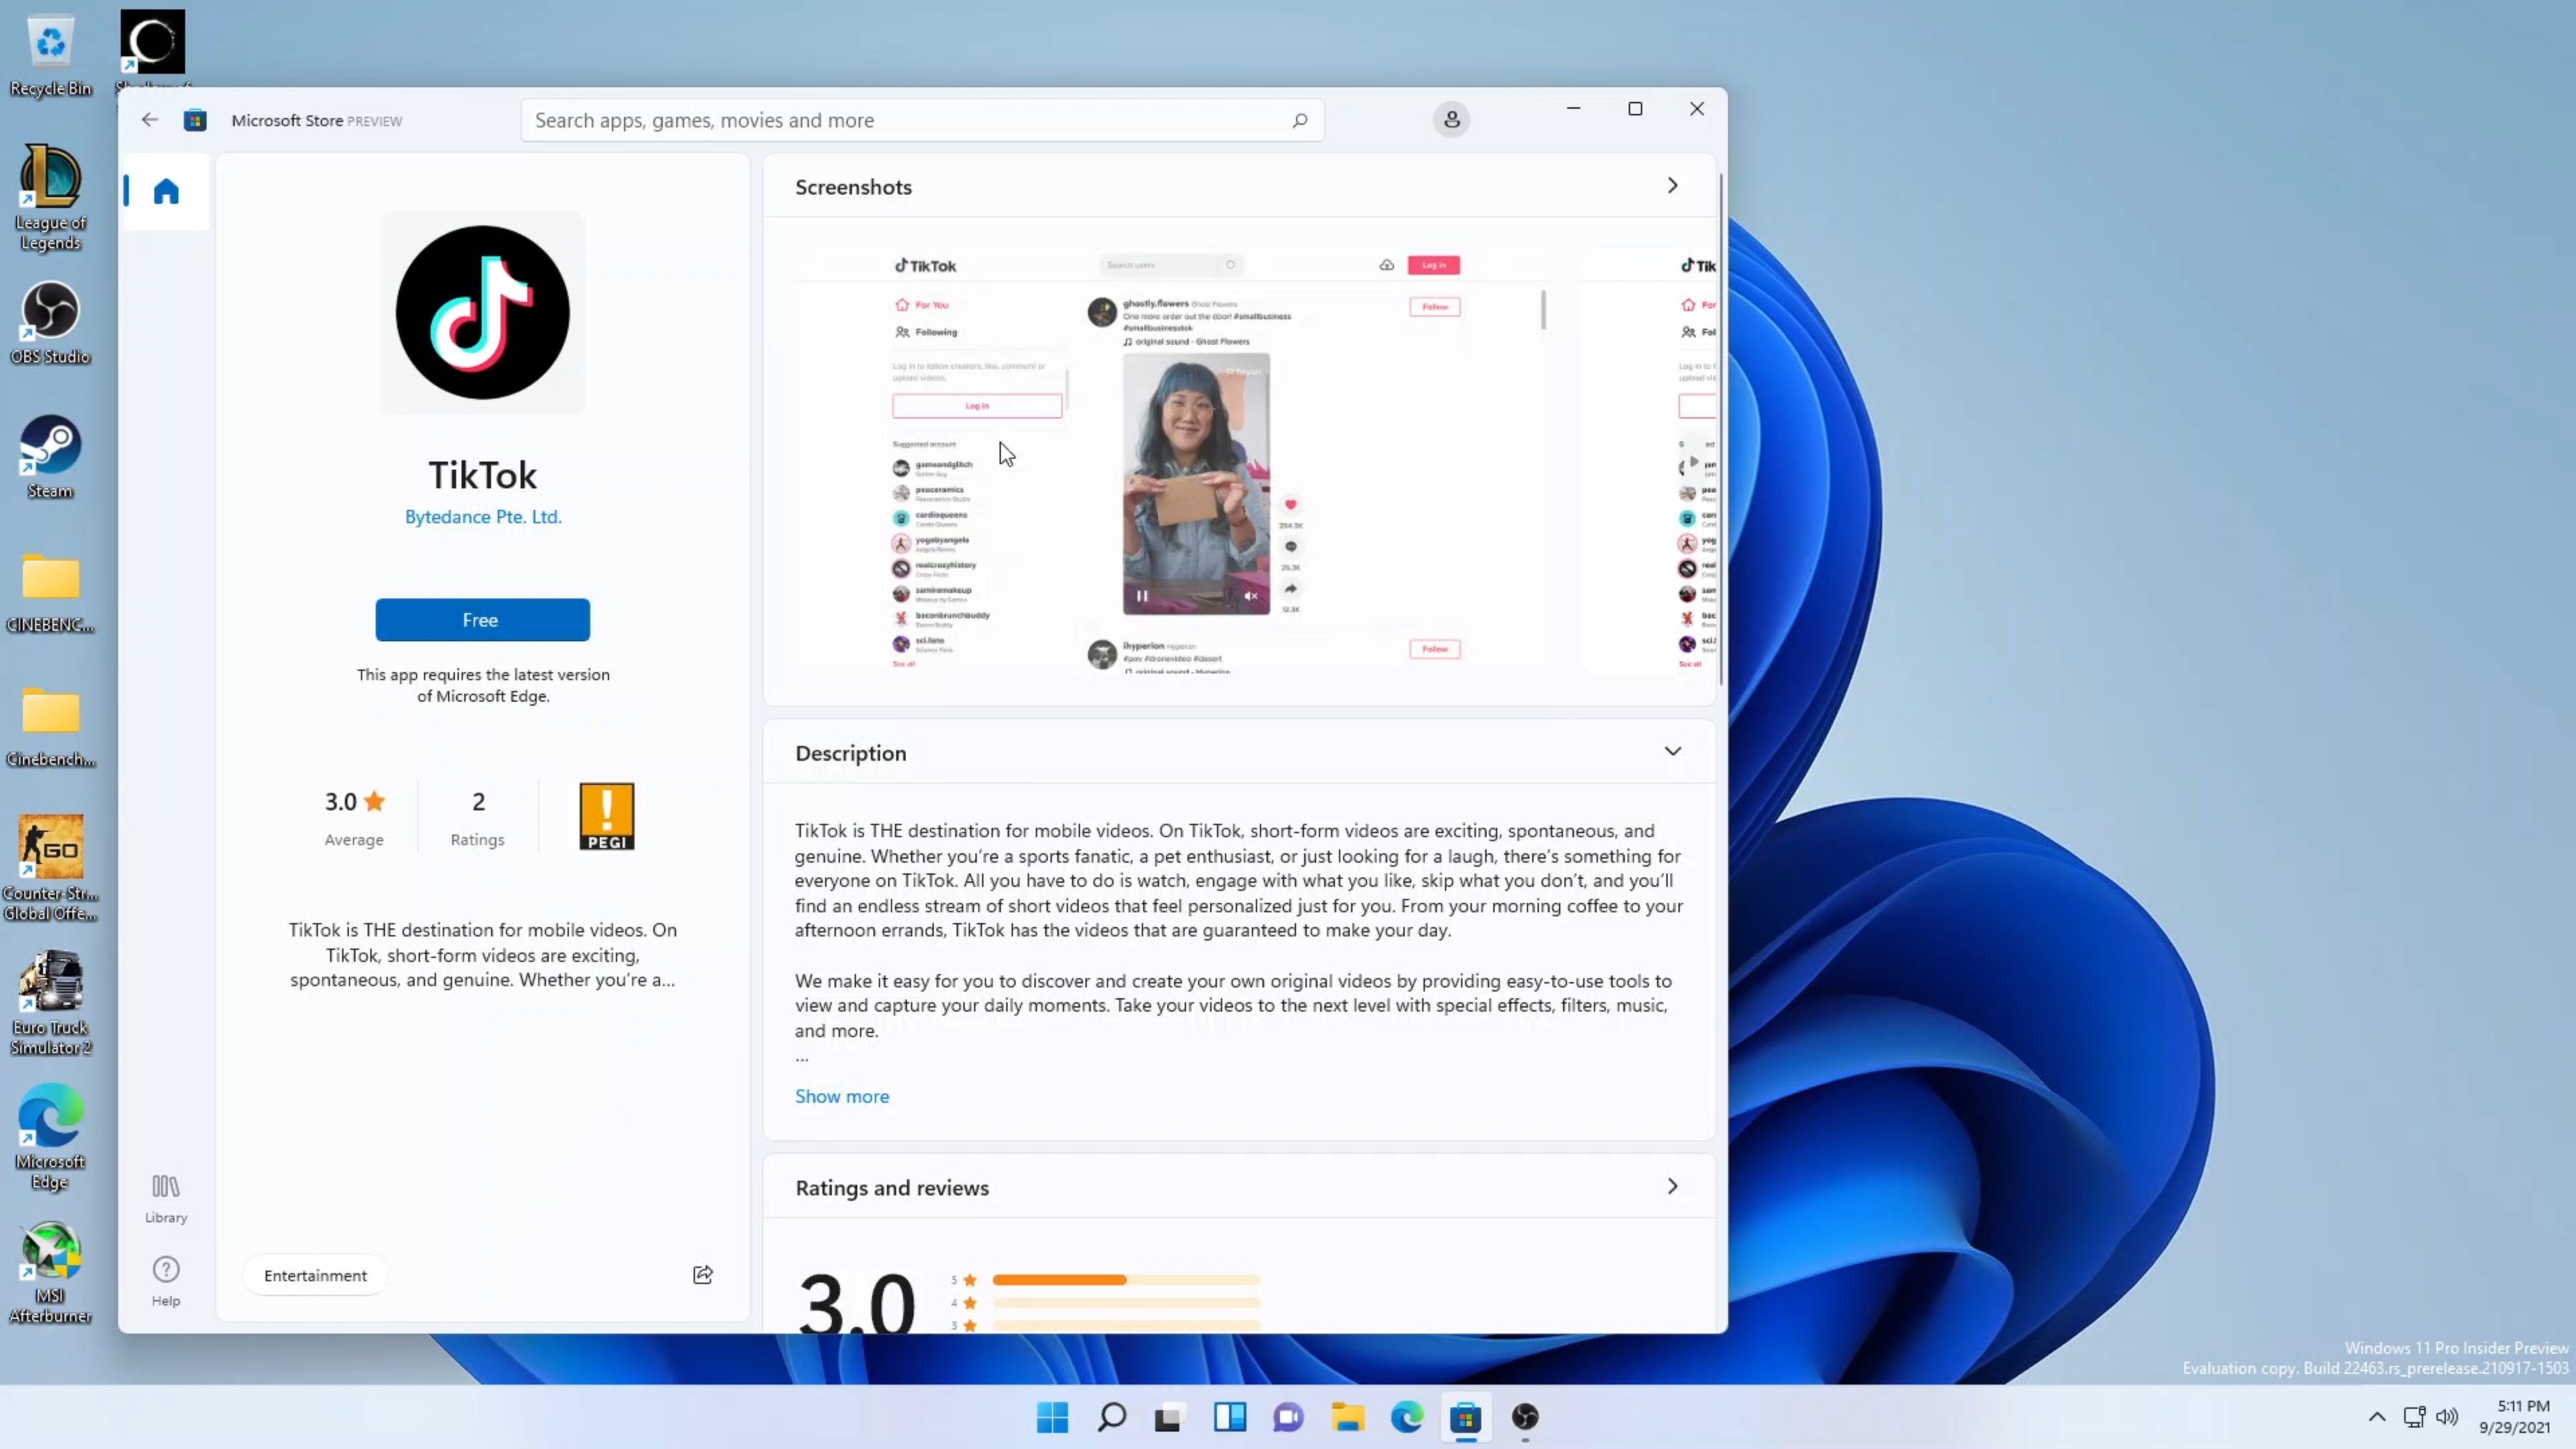
Task: Click the 5-star rating bar
Action: point(1126,1280)
